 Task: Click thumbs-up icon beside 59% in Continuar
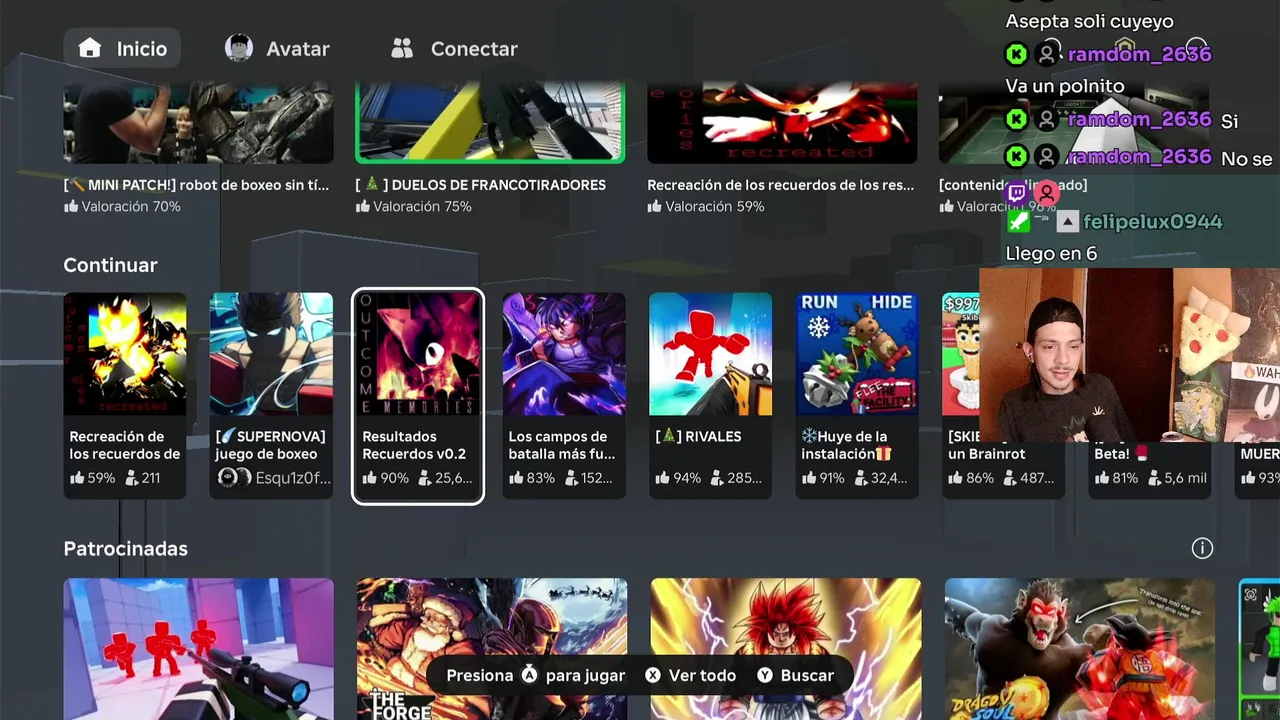(76, 478)
